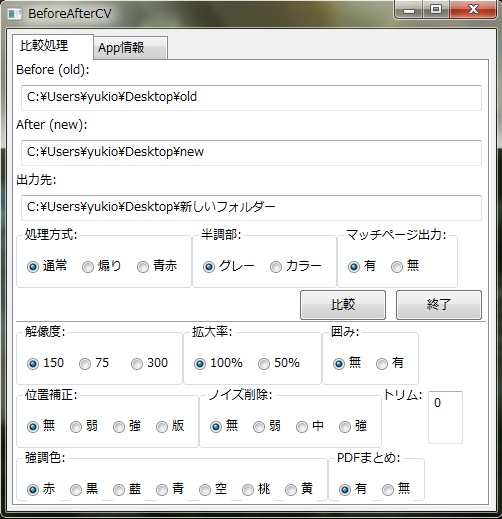The width and height of the screenshot is (502, 519).
Task: Click the 終了 button to exit
Action: coord(439,305)
